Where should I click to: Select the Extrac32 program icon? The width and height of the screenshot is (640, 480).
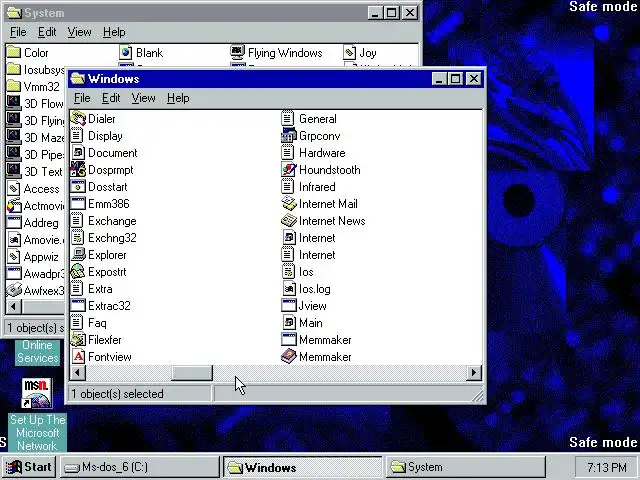[78, 306]
